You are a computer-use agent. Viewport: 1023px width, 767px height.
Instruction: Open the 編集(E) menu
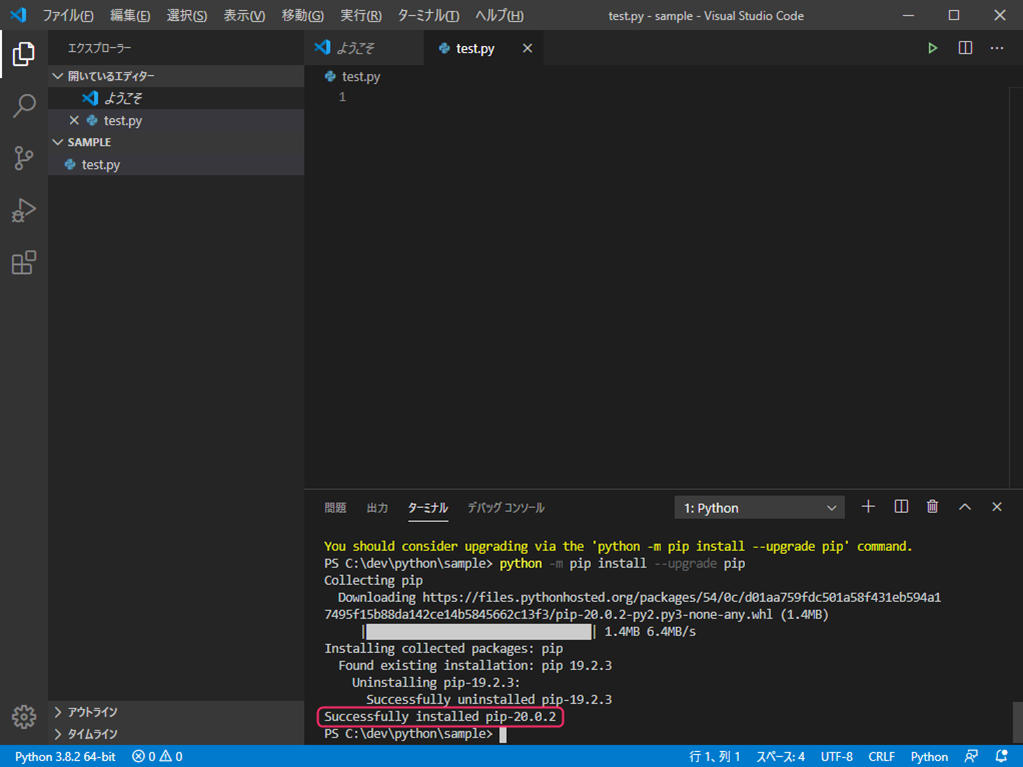pyautogui.click(x=130, y=15)
